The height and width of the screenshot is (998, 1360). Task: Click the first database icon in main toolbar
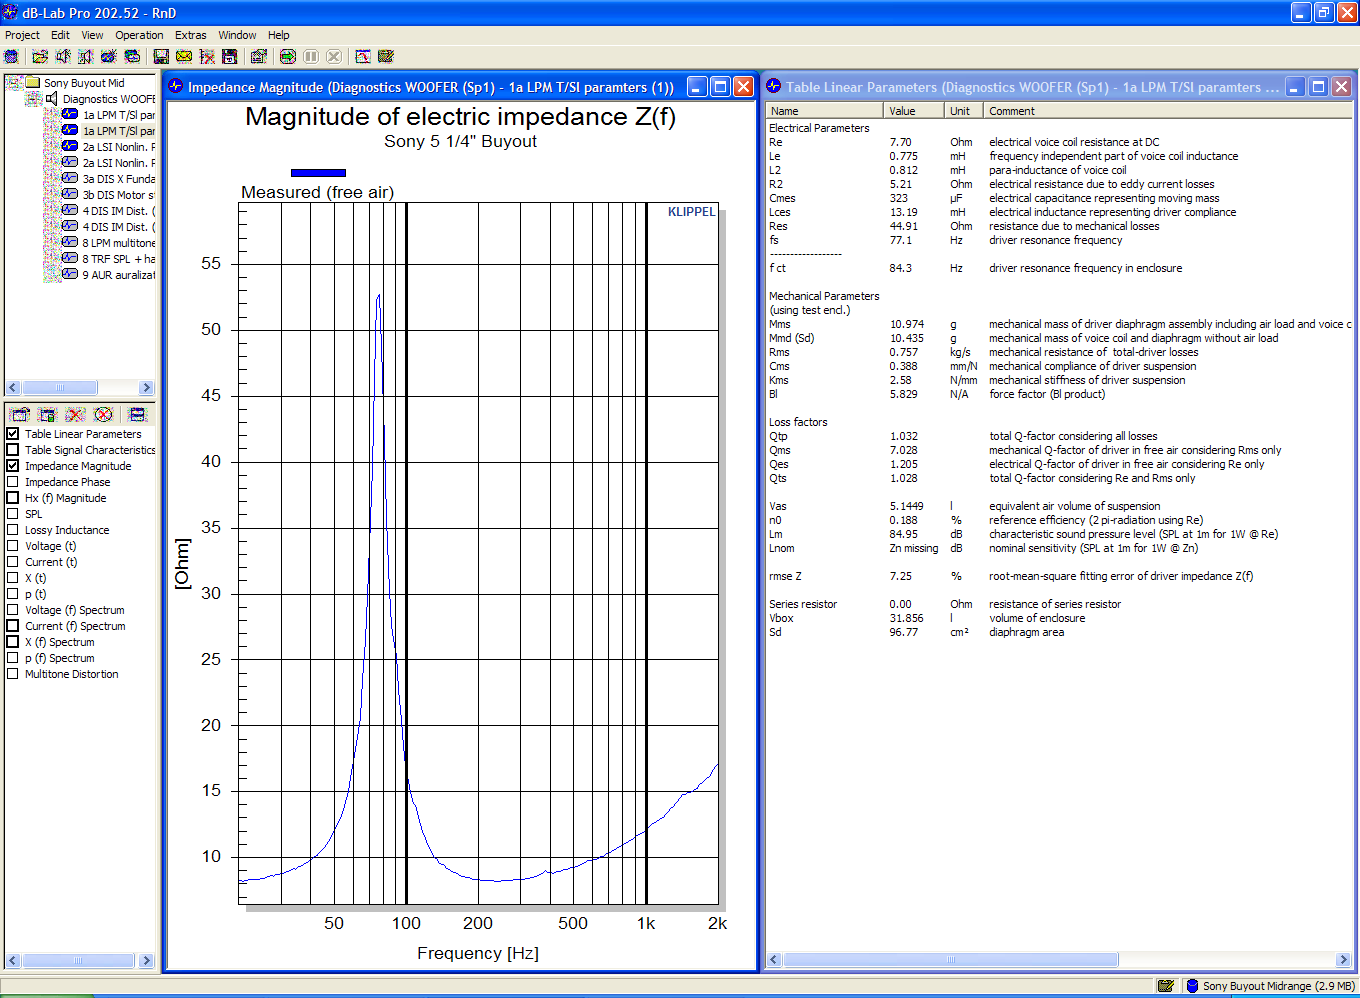point(11,57)
